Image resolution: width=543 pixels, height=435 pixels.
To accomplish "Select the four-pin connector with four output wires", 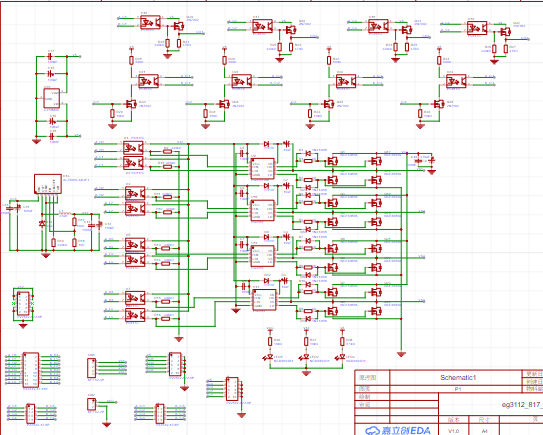I will coord(91,368).
